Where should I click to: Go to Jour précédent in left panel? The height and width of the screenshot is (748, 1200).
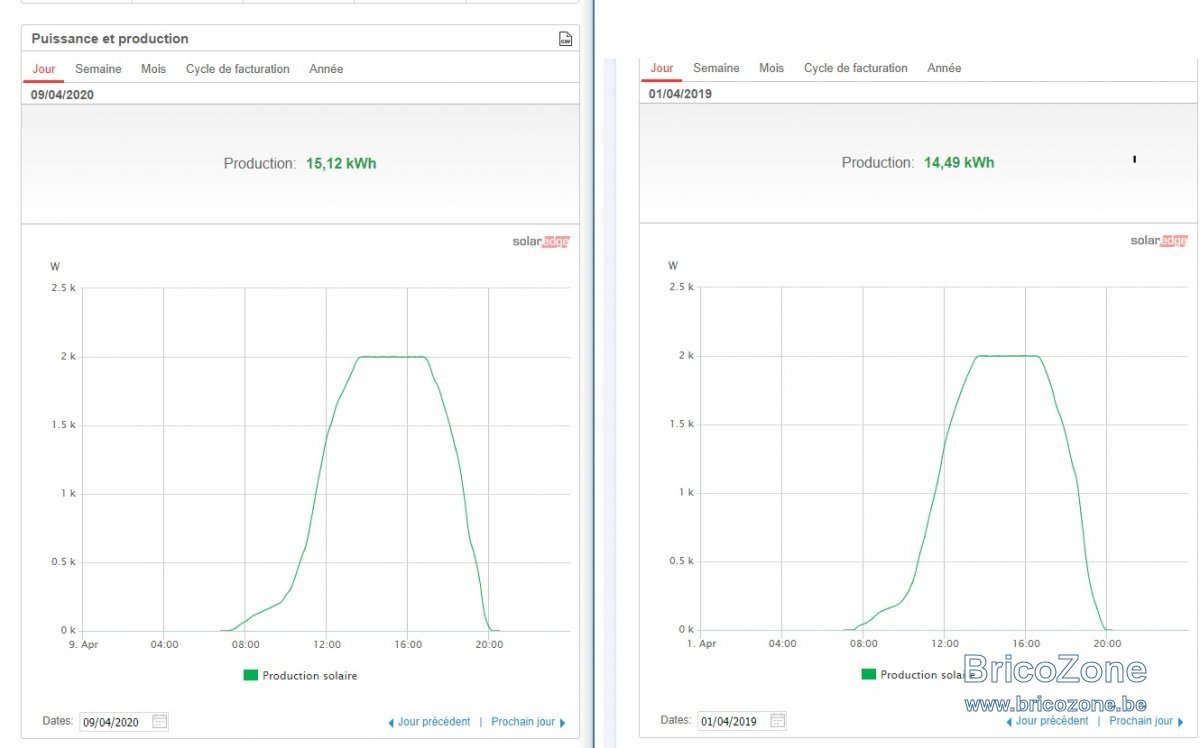tap(434, 722)
